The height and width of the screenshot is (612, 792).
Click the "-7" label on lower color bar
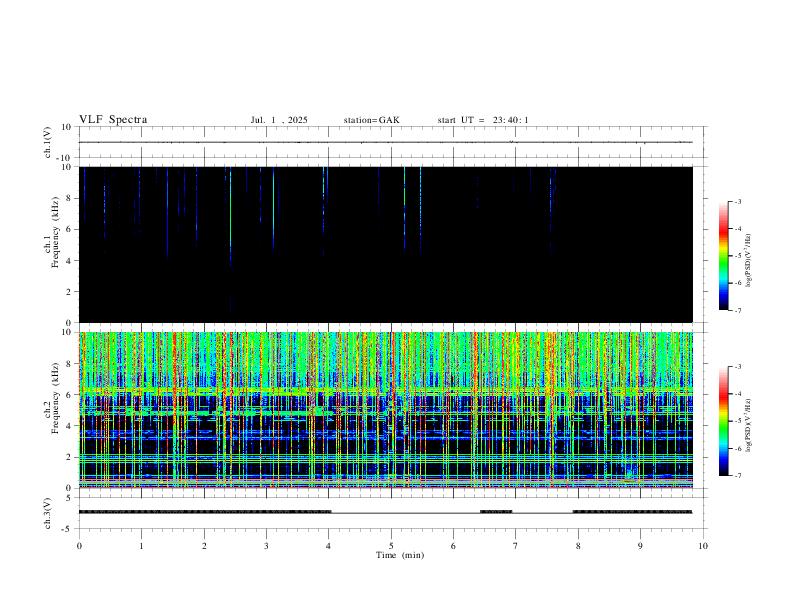click(738, 475)
